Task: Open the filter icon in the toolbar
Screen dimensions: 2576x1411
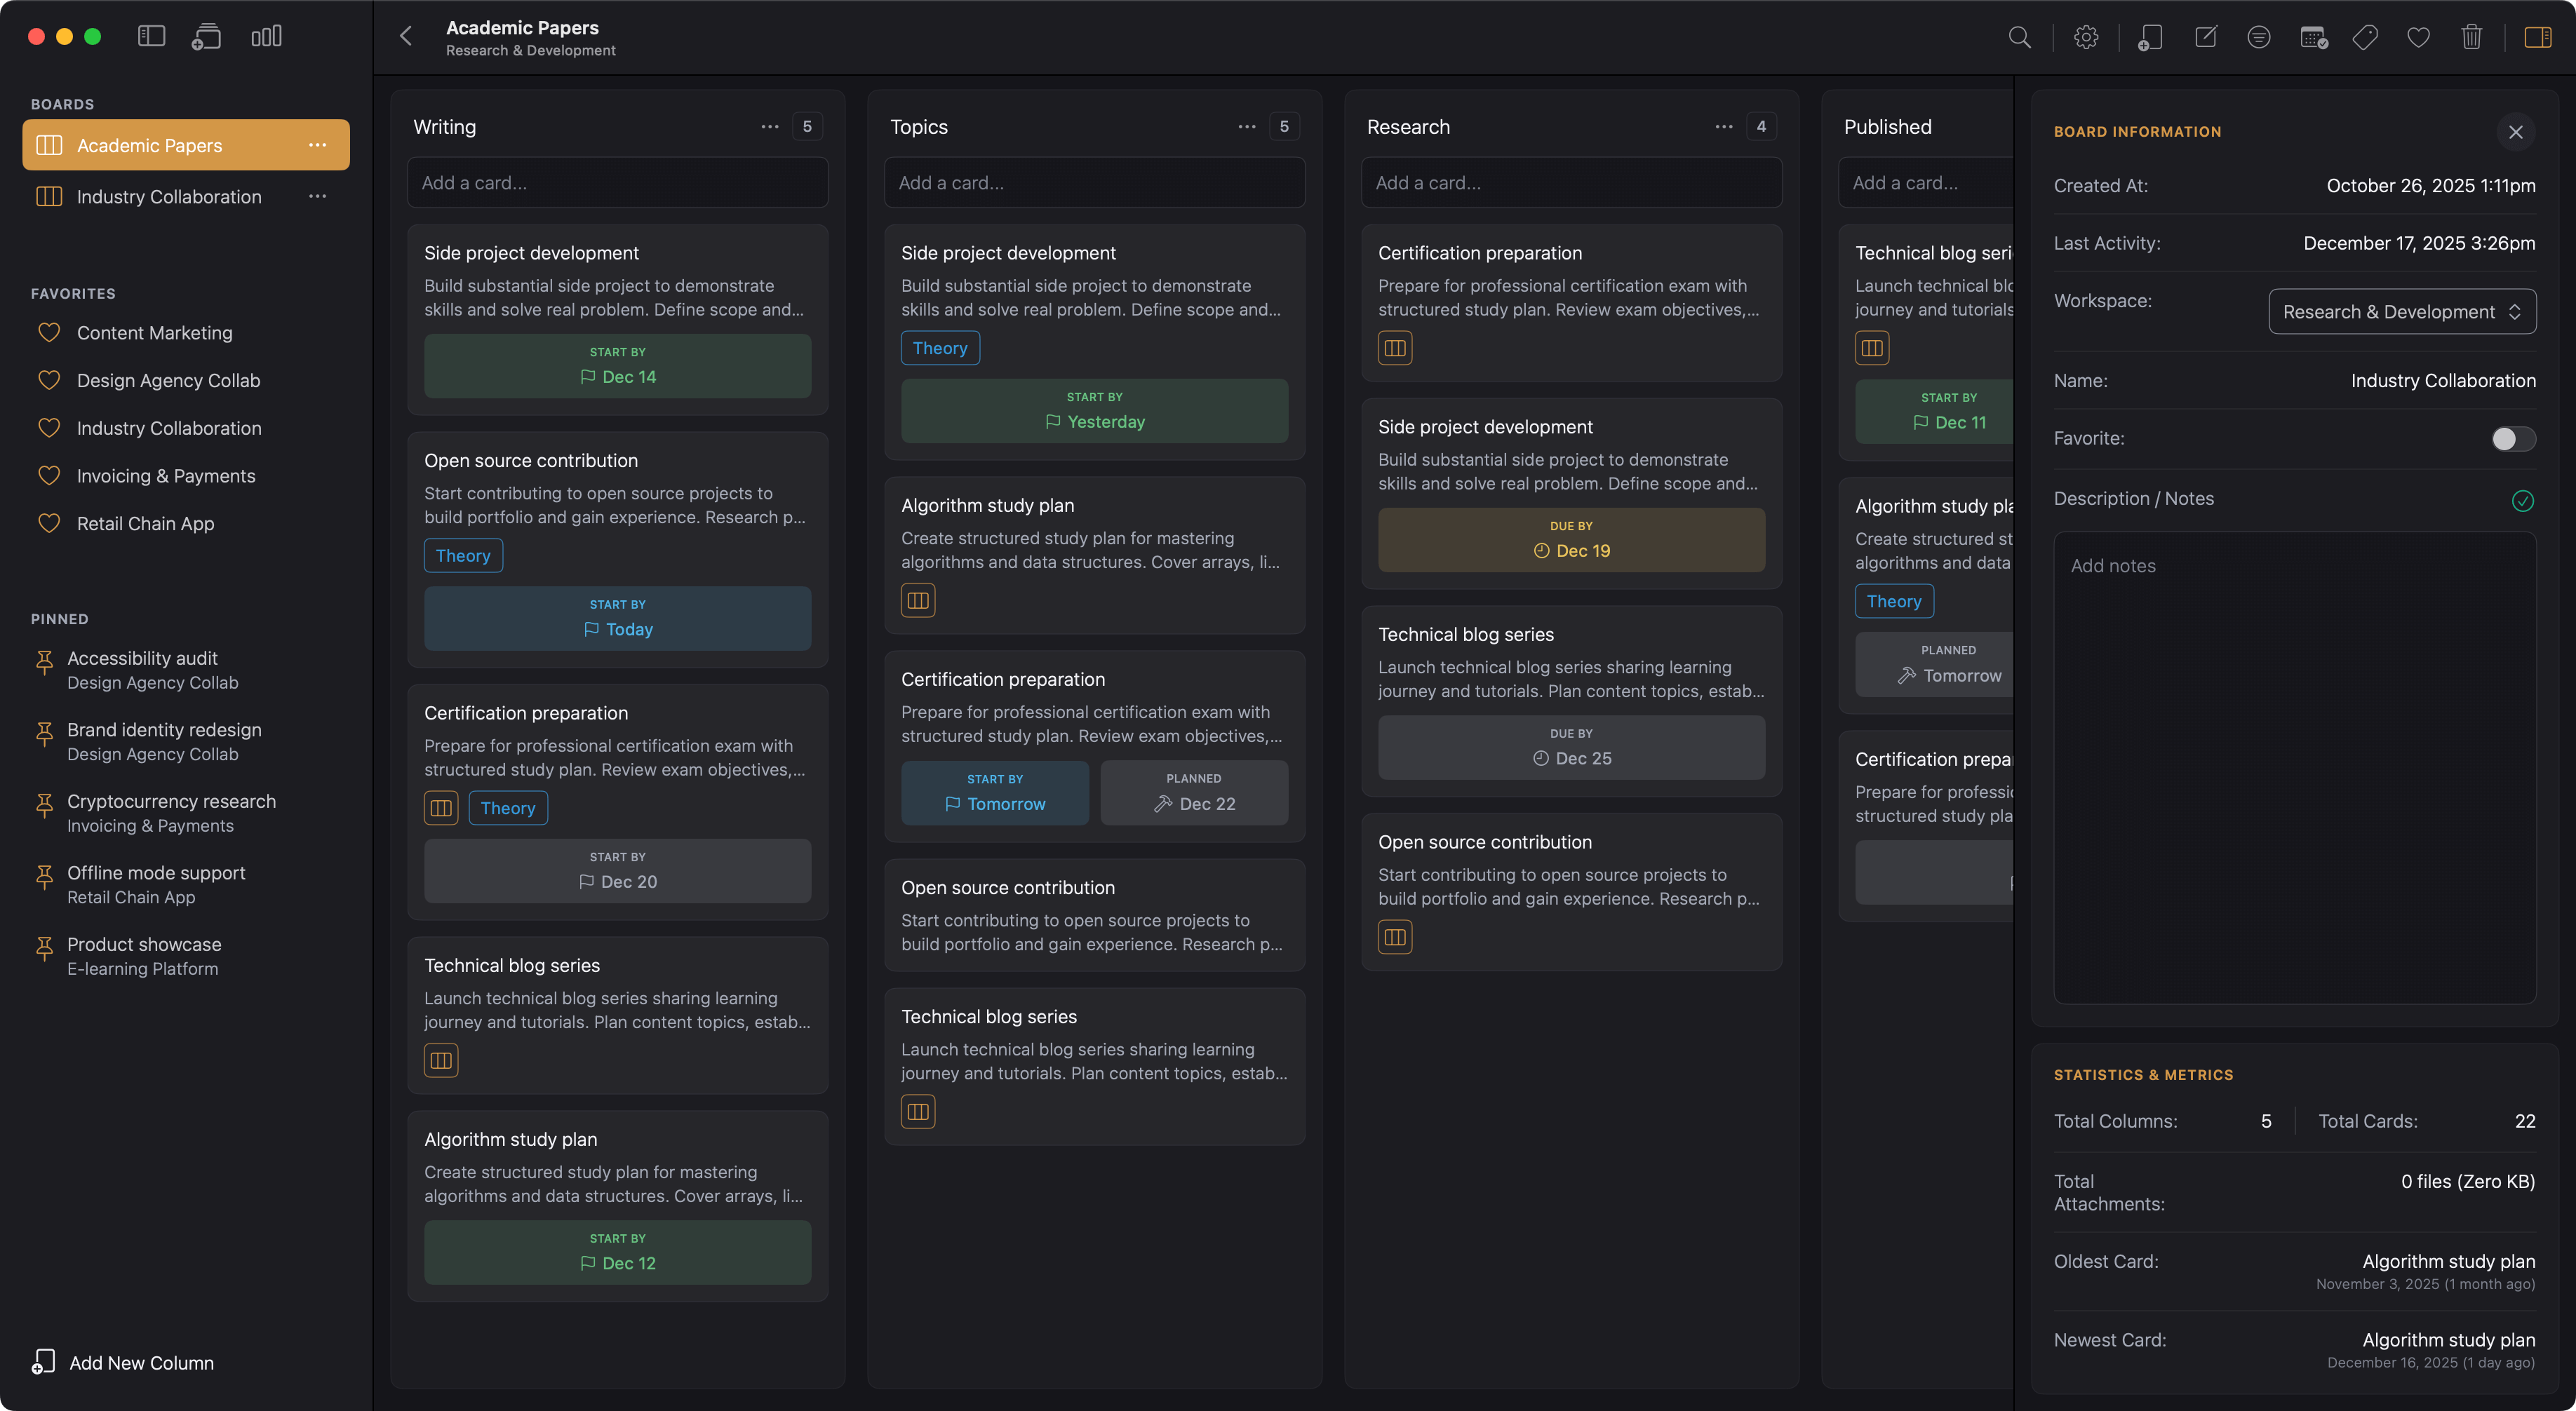Action: point(2259,37)
